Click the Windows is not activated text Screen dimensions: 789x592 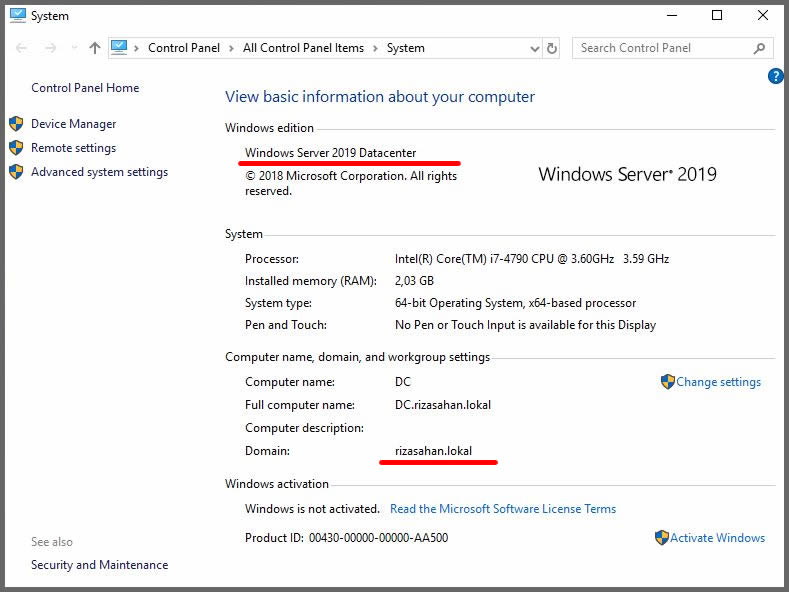[312, 509]
